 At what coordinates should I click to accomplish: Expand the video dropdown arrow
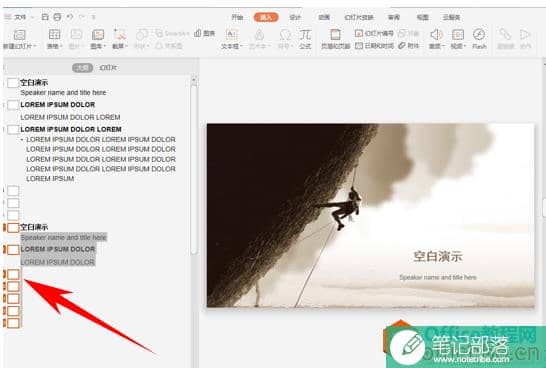tap(465, 46)
